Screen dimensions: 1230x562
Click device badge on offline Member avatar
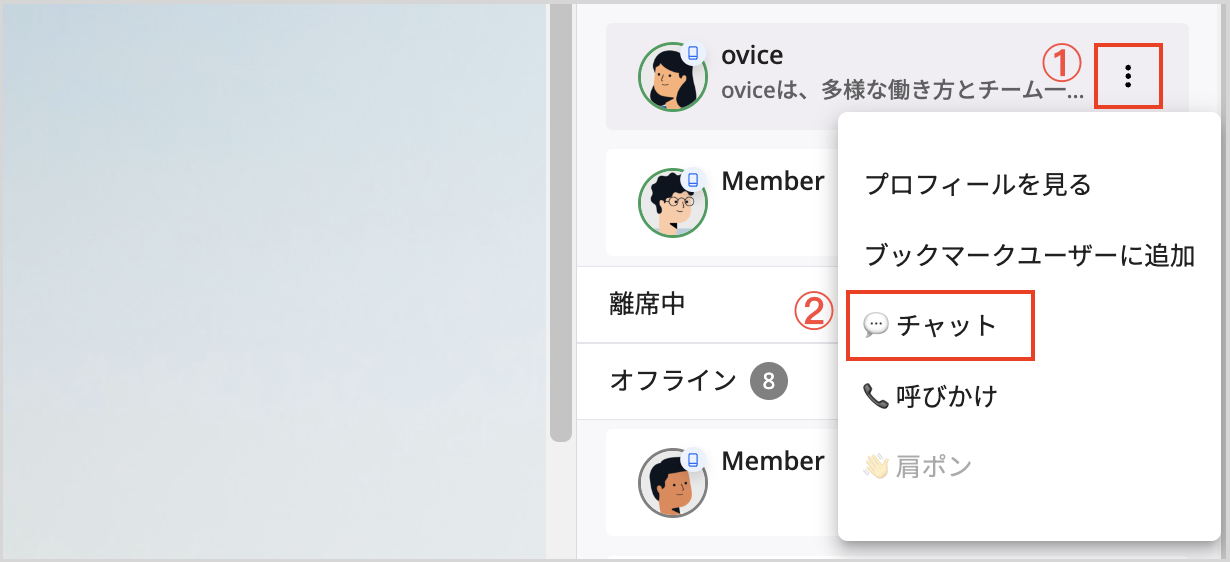coord(693,459)
